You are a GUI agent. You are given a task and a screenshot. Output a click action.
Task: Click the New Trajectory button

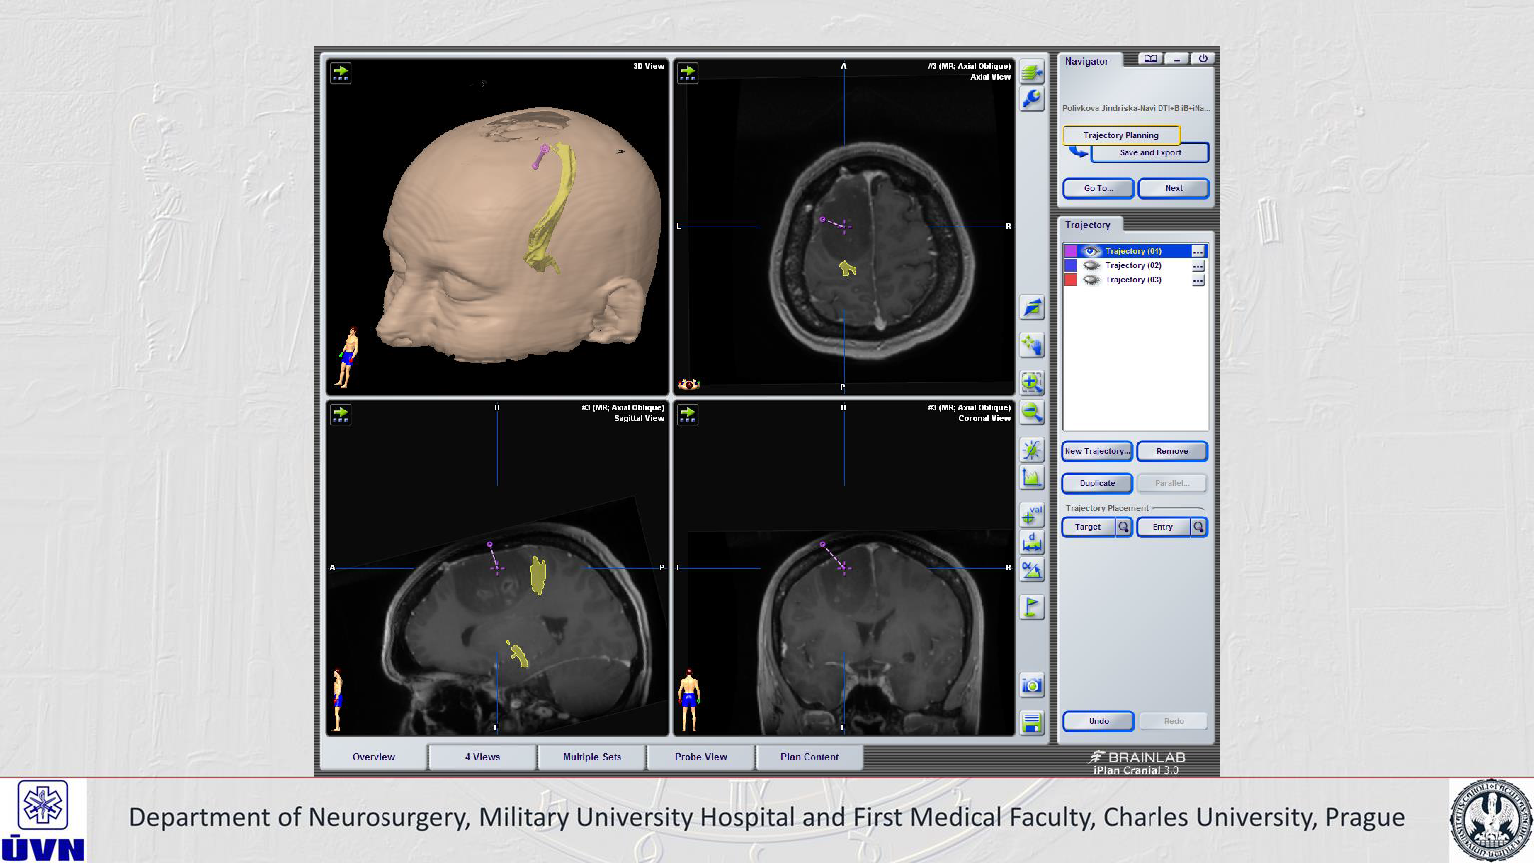(x=1097, y=451)
